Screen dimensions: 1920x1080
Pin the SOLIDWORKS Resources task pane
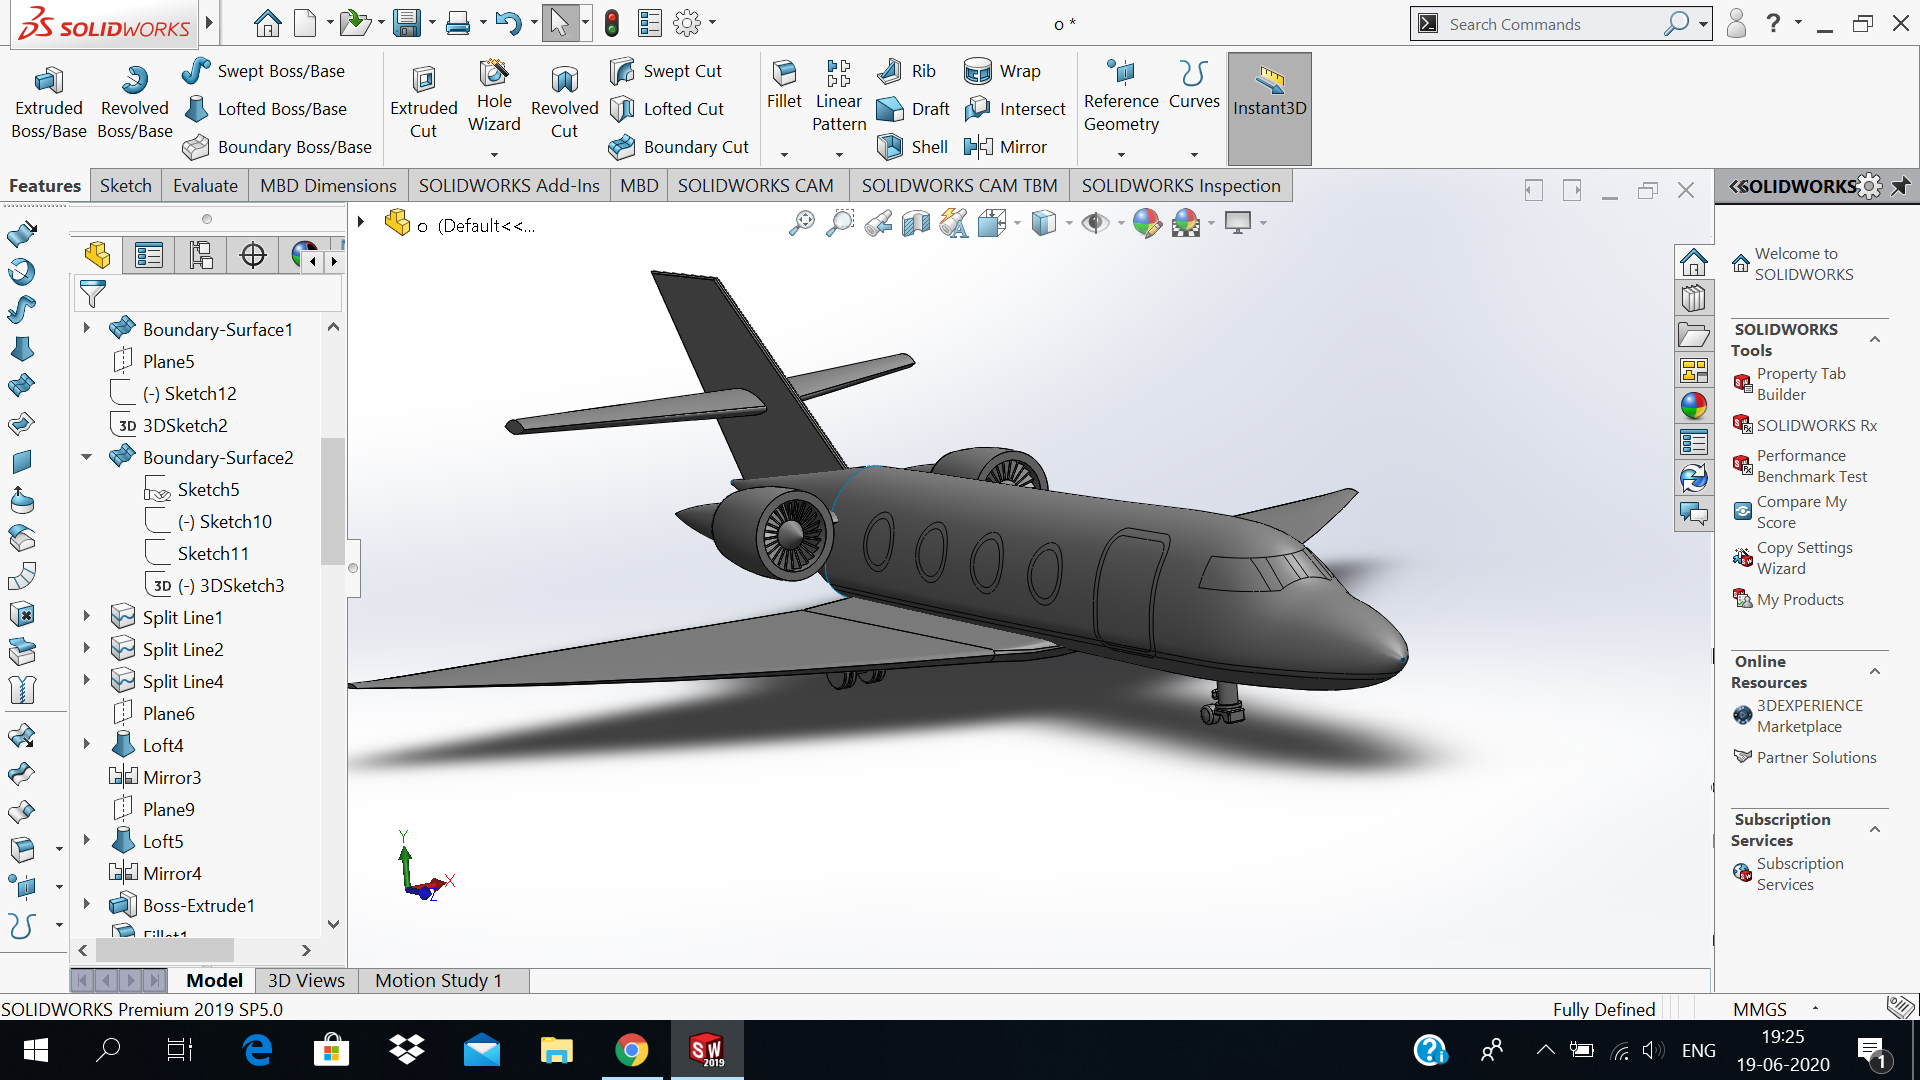(x=1900, y=186)
